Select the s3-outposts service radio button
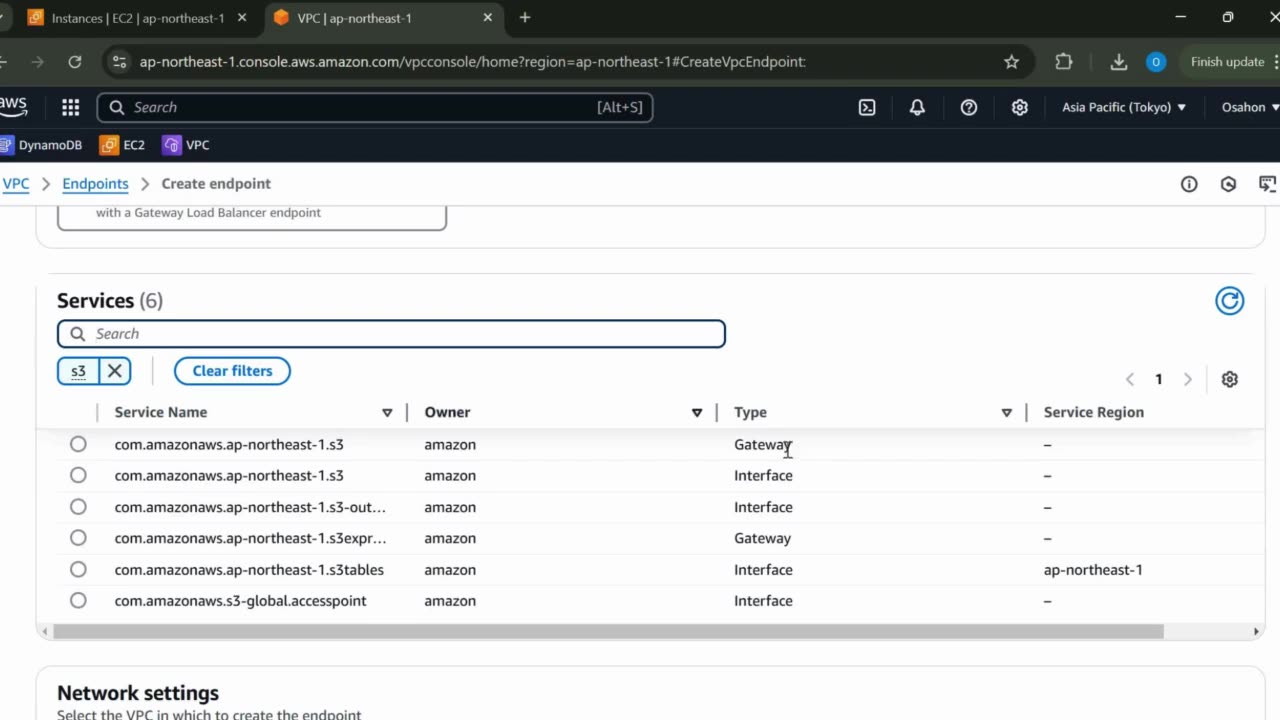 tap(78, 507)
